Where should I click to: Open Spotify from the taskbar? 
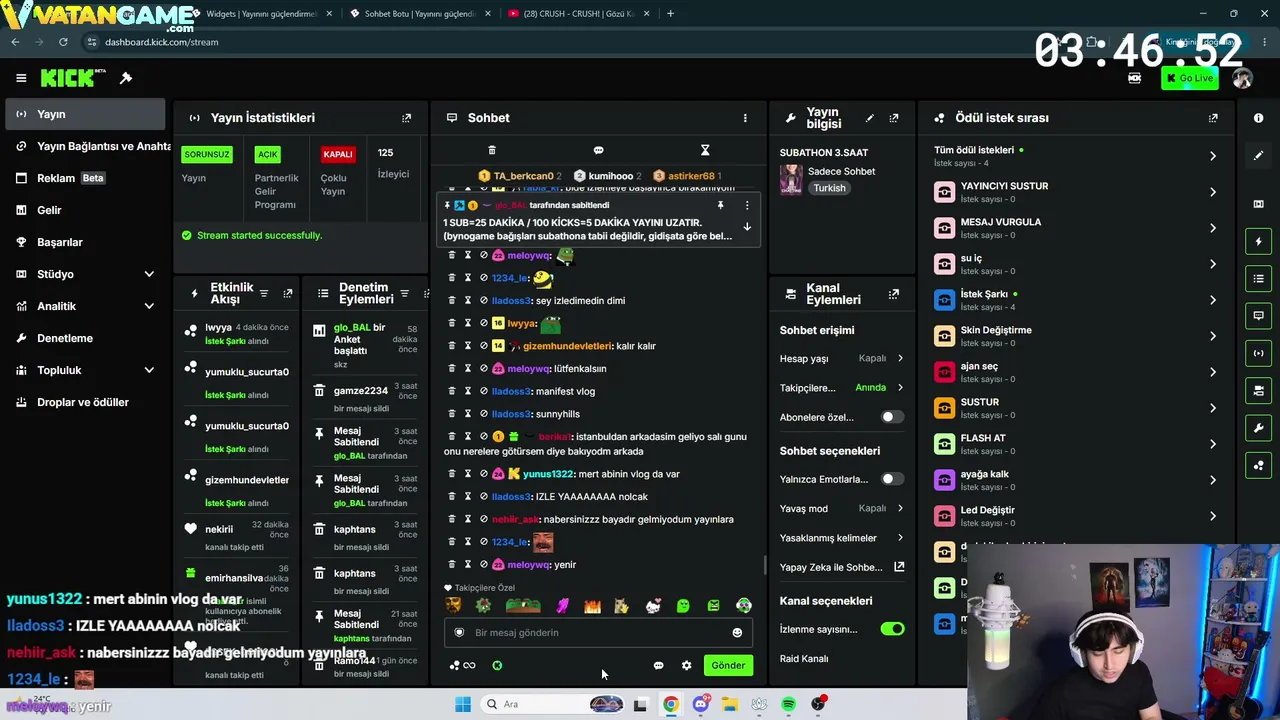click(x=788, y=704)
